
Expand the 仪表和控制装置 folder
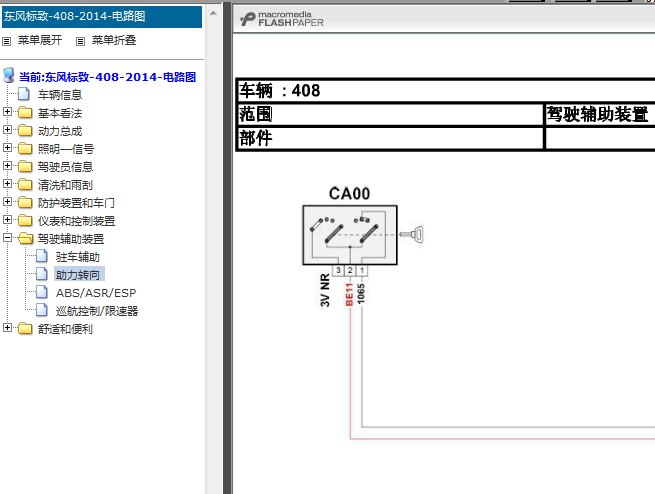(x=7, y=219)
